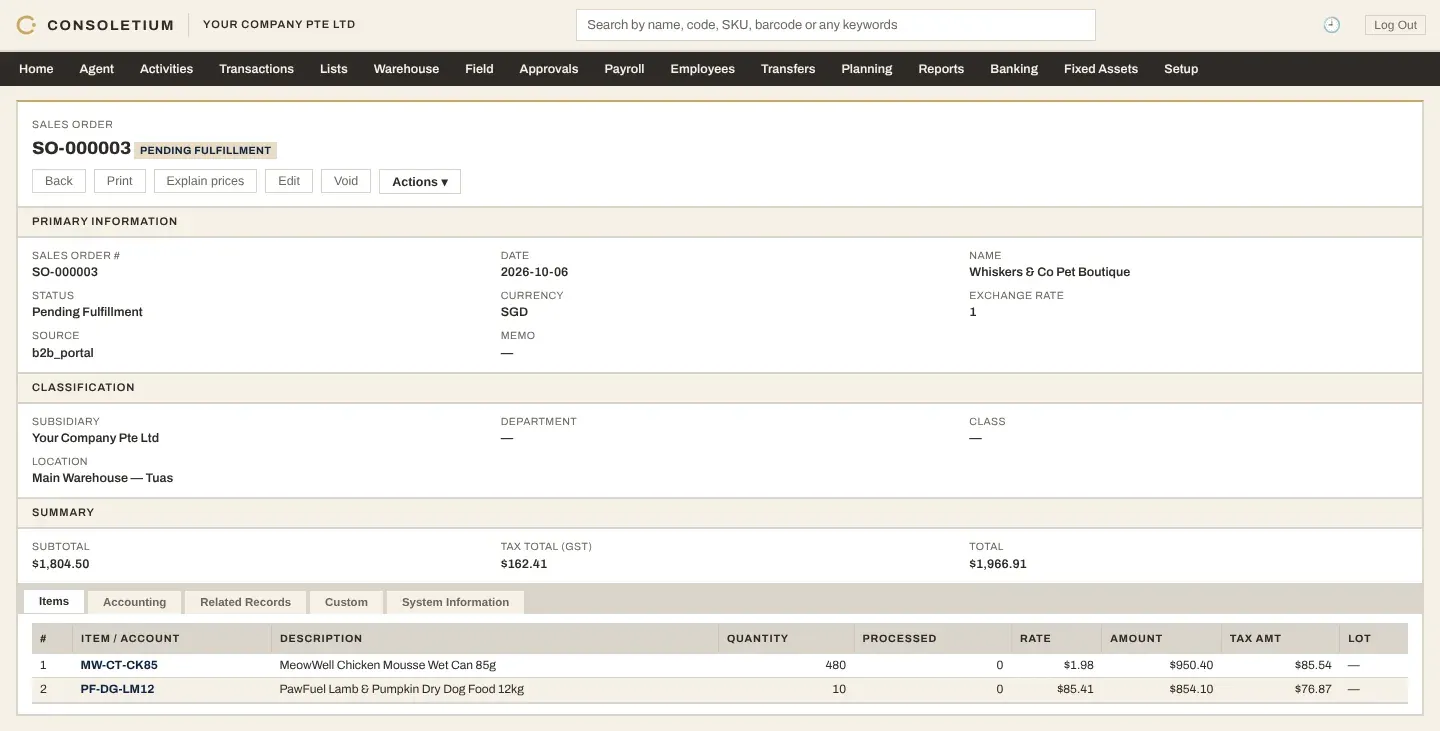Focus the global search field
The width and height of the screenshot is (1440, 731).
tap(836, 25)
